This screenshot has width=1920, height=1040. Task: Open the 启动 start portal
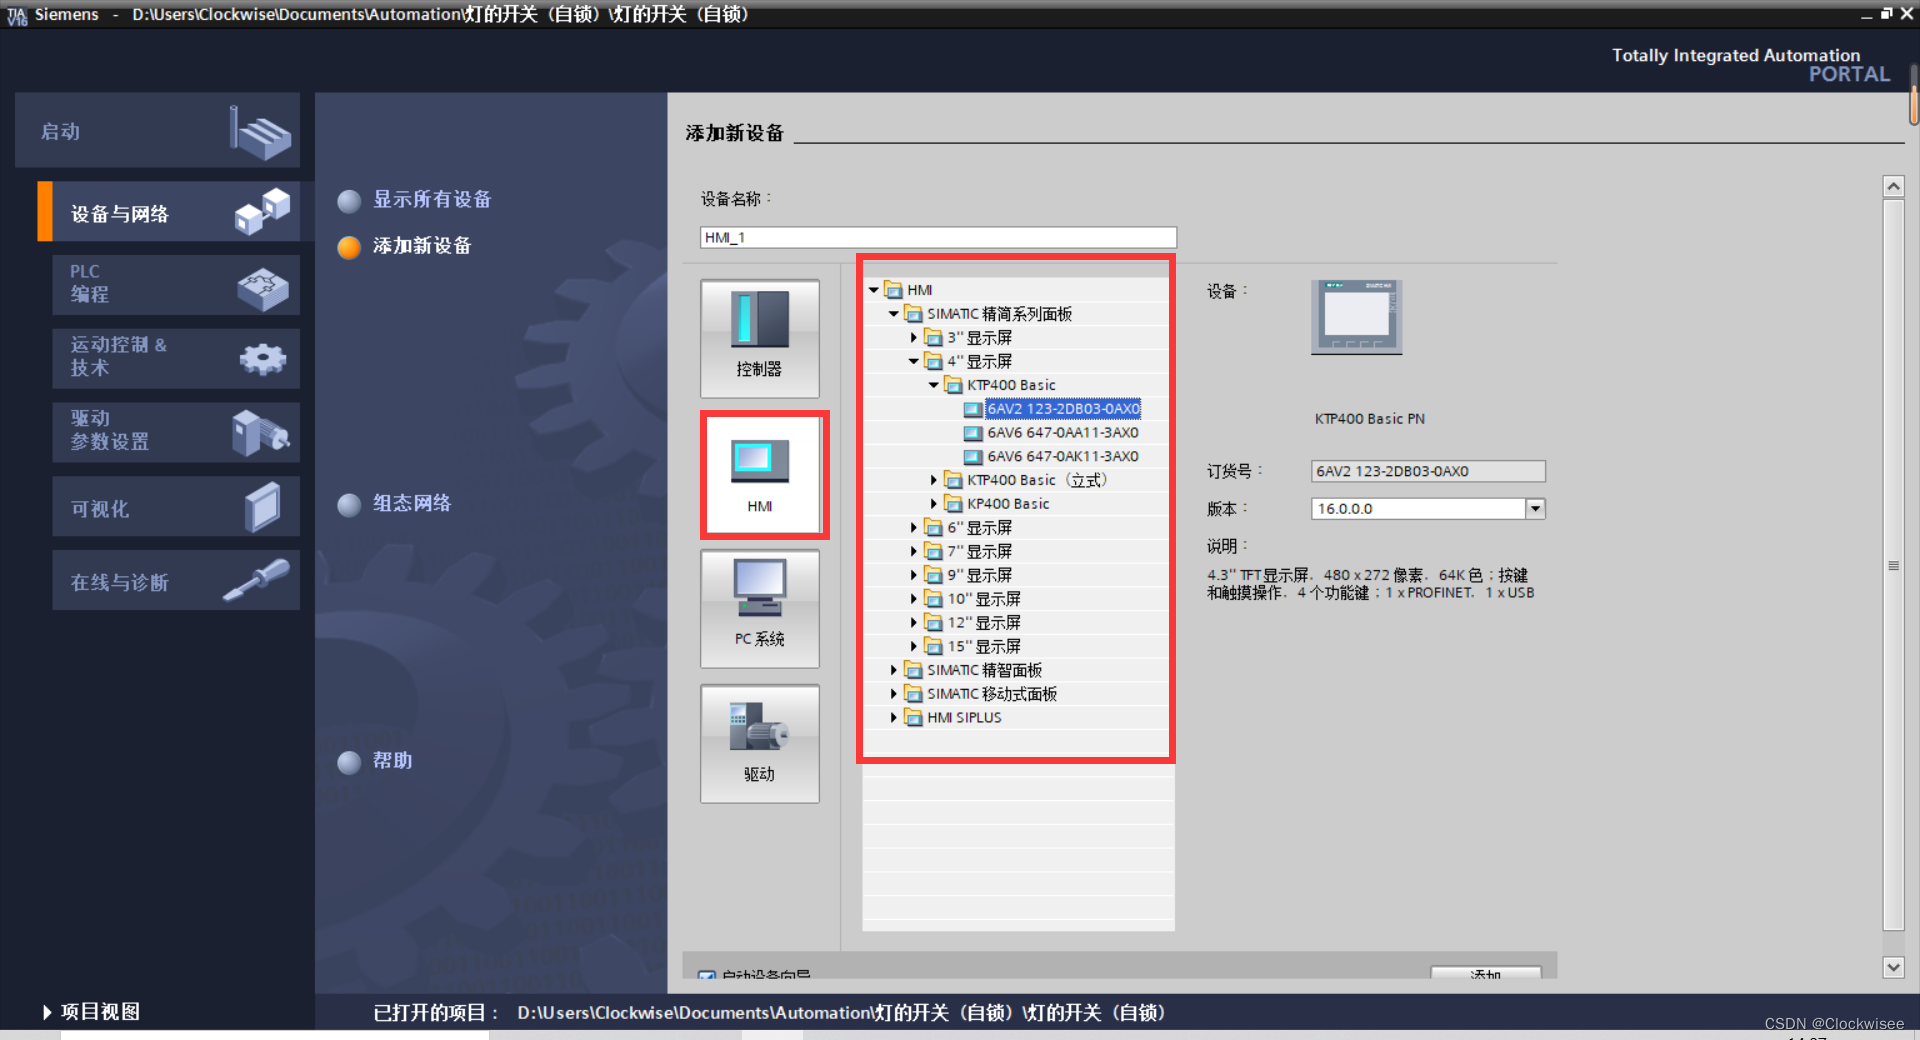tap(157, 131)
